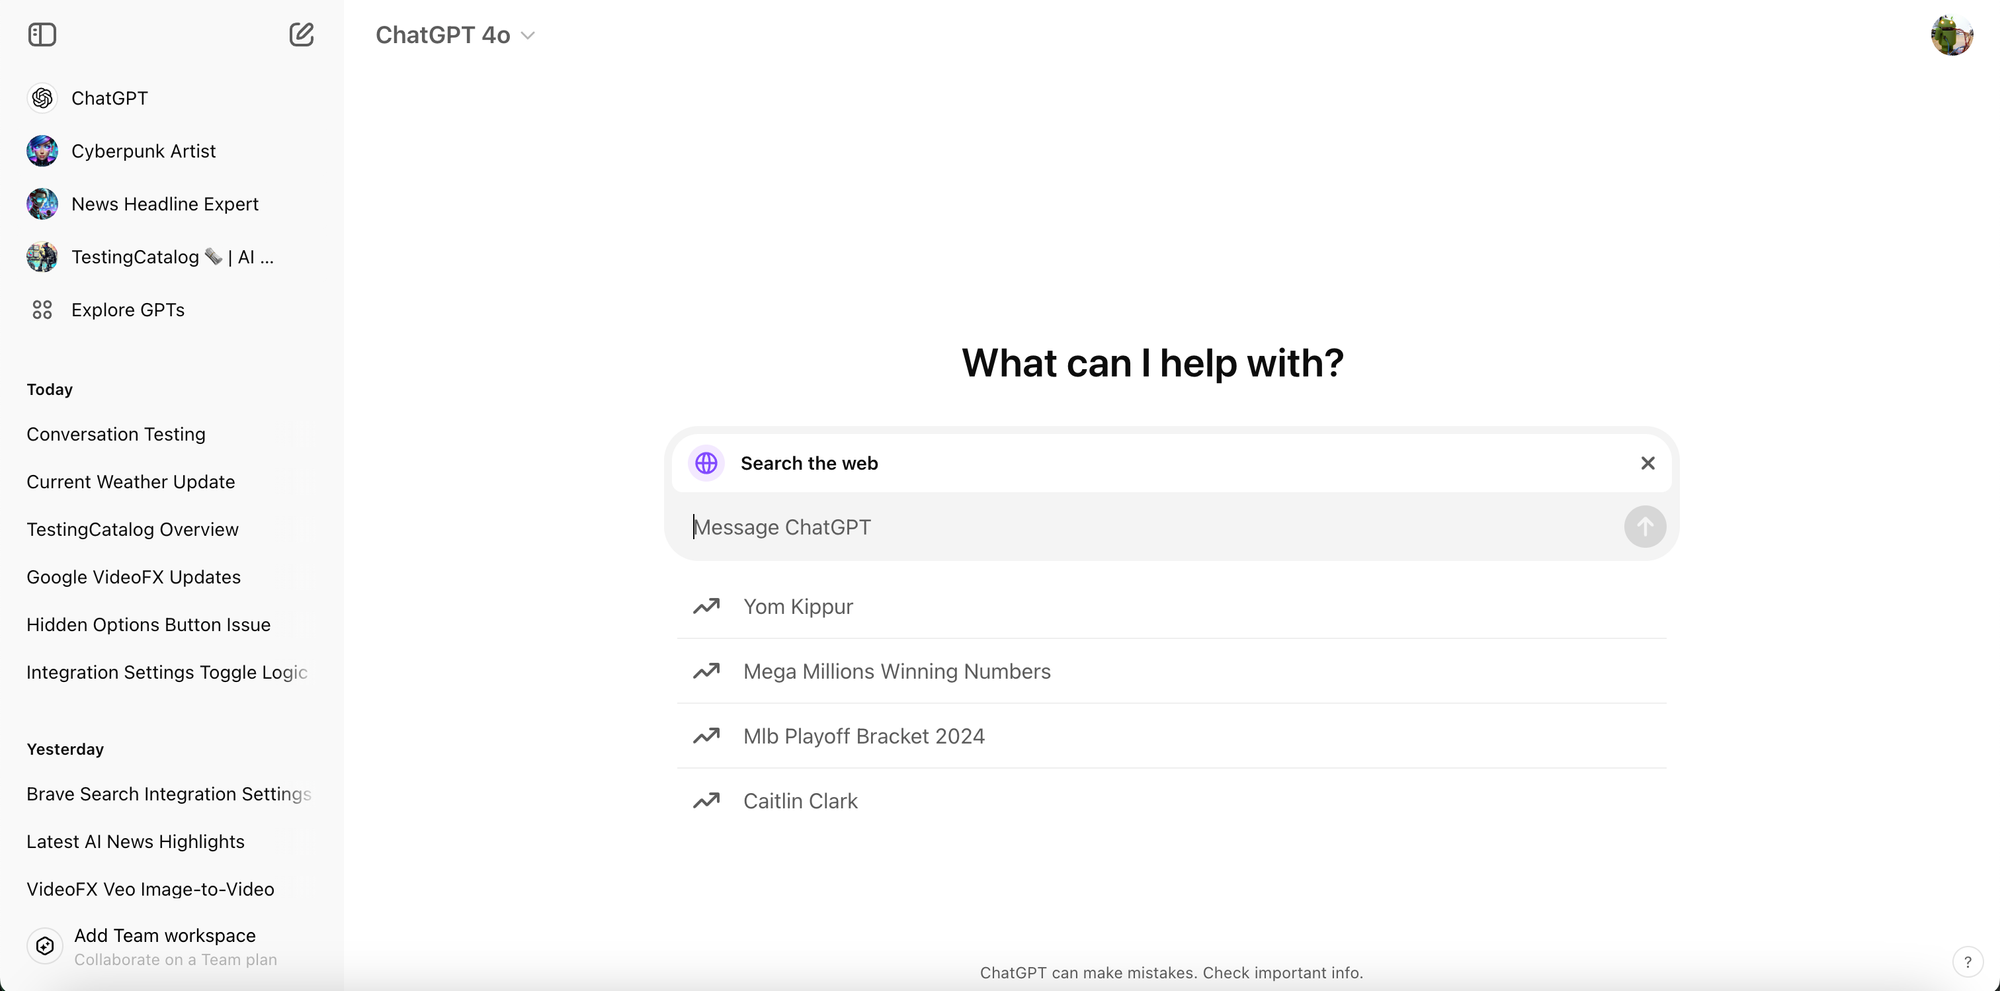Click the Explore GPTs grid icon
The image size is (2000, 991).
point(42,310)
